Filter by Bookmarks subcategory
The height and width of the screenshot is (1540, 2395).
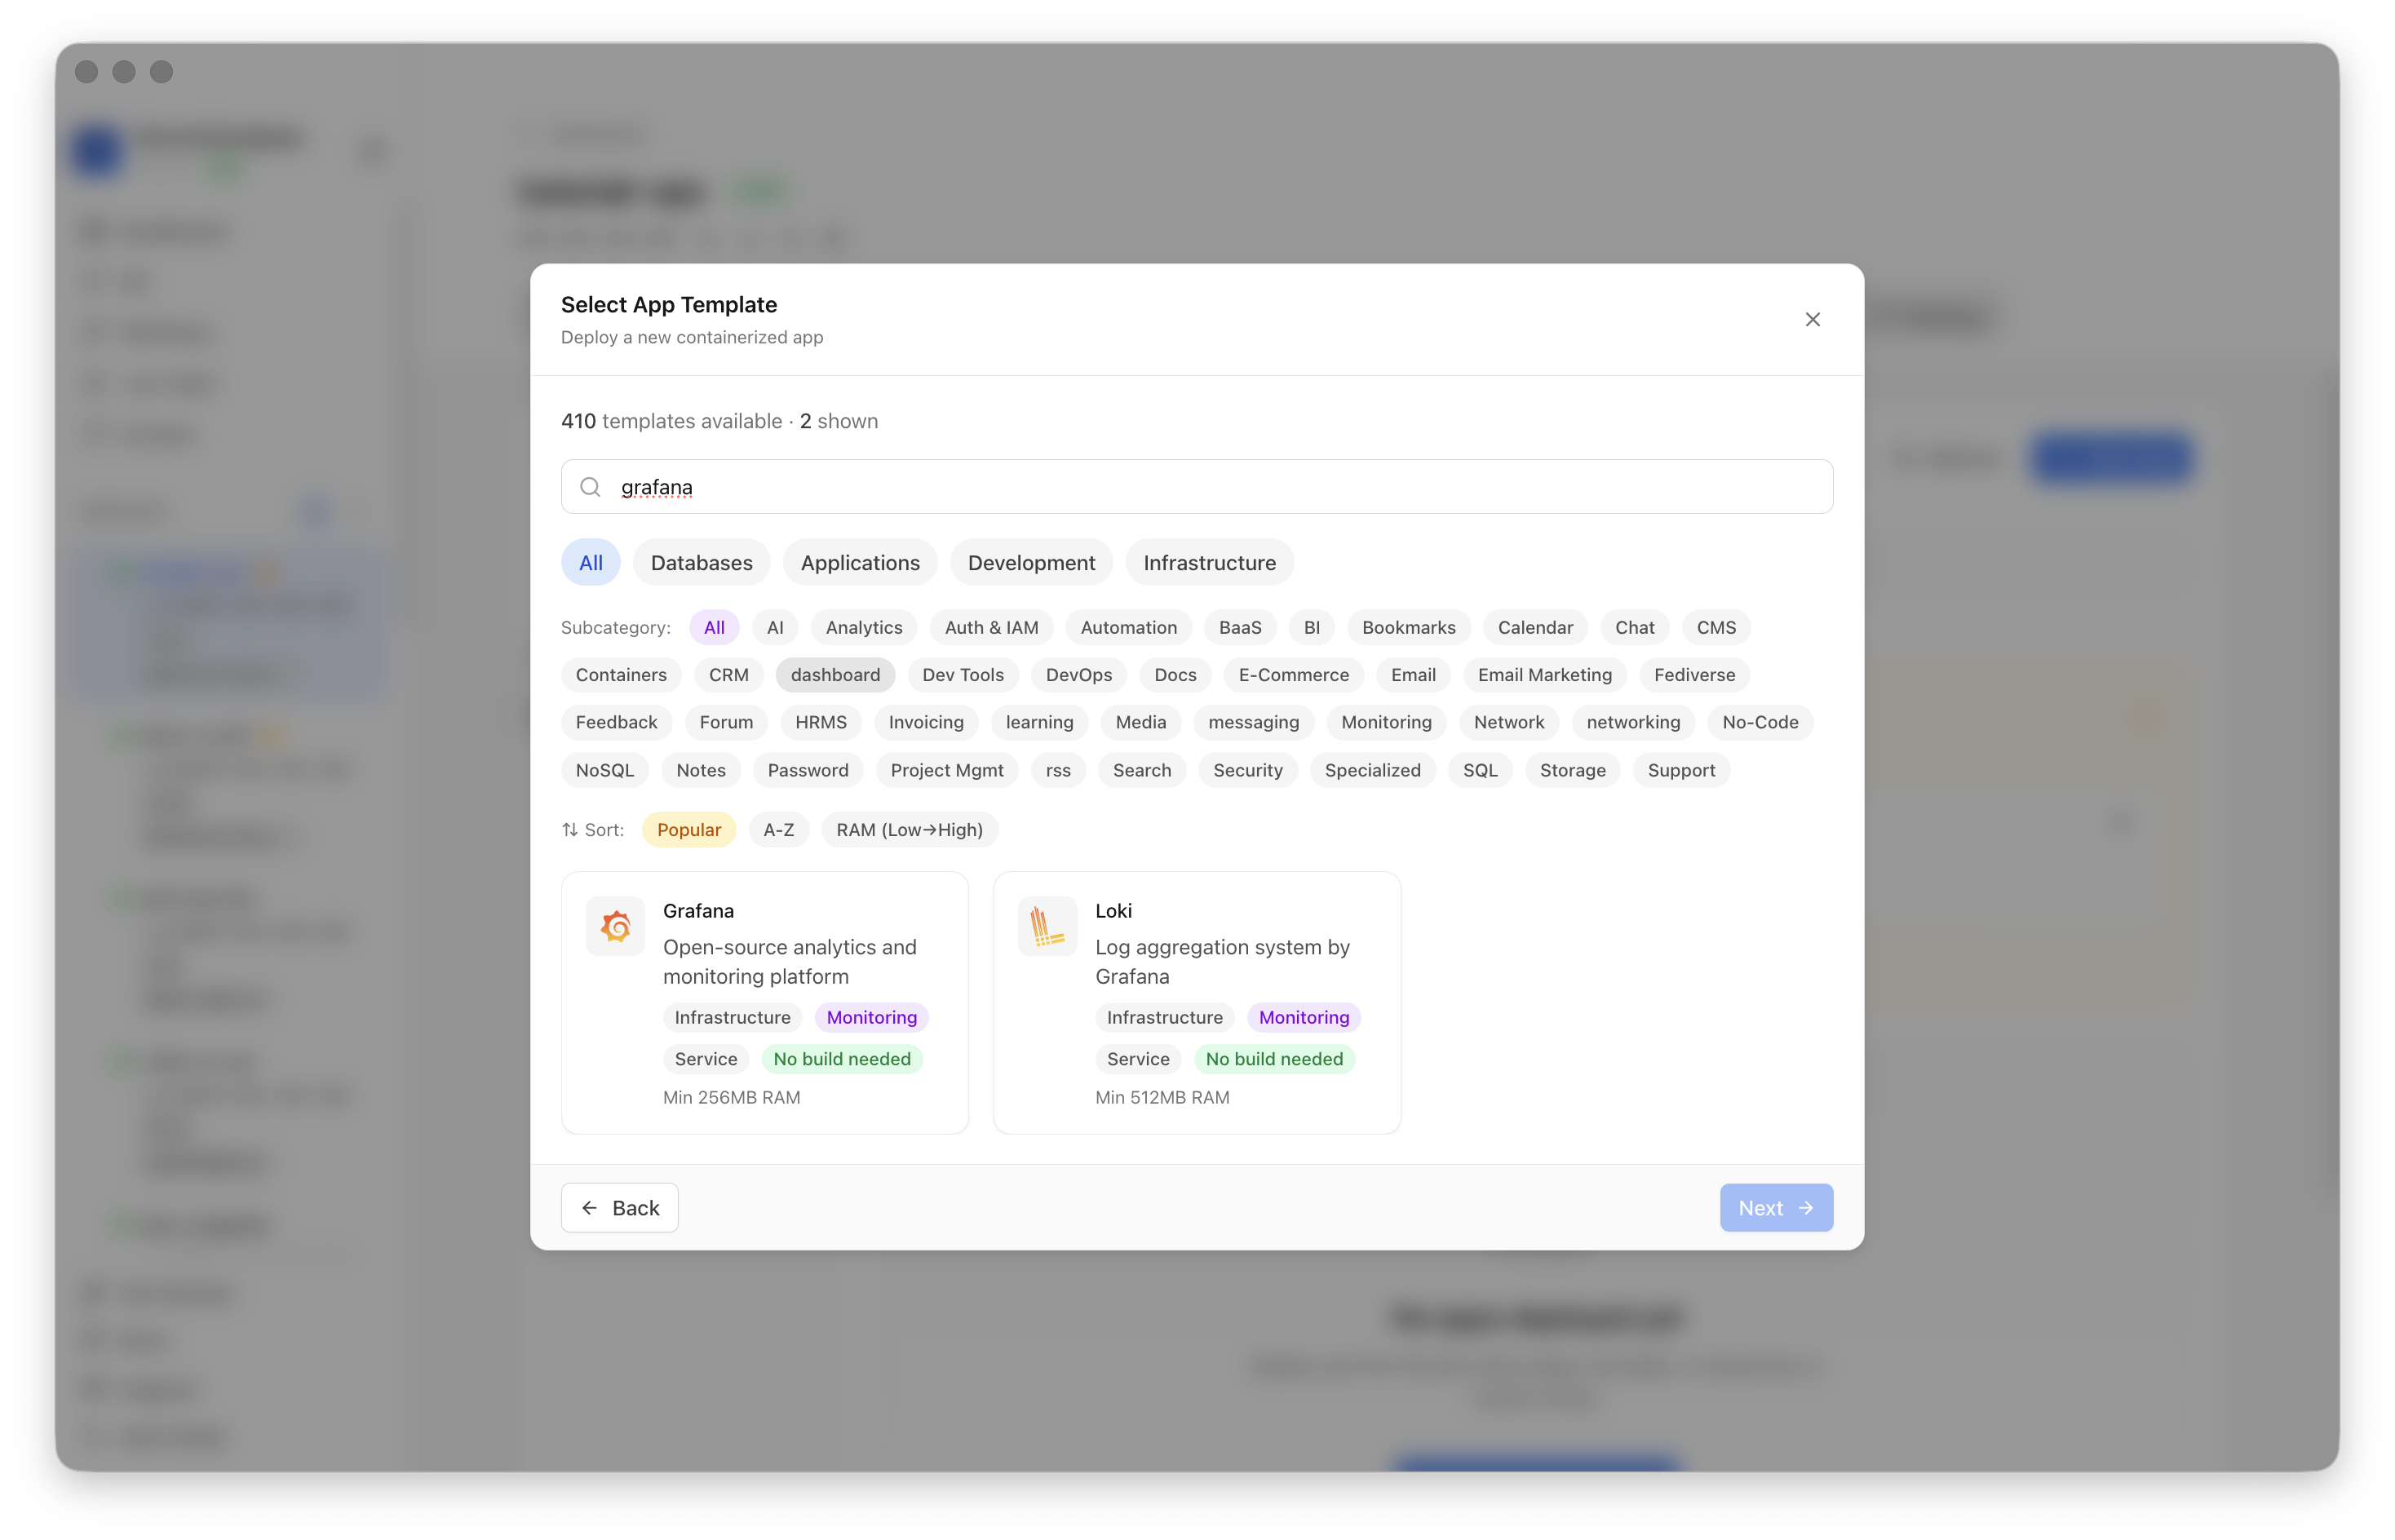pyautogui.click(x=1408, y=627)
